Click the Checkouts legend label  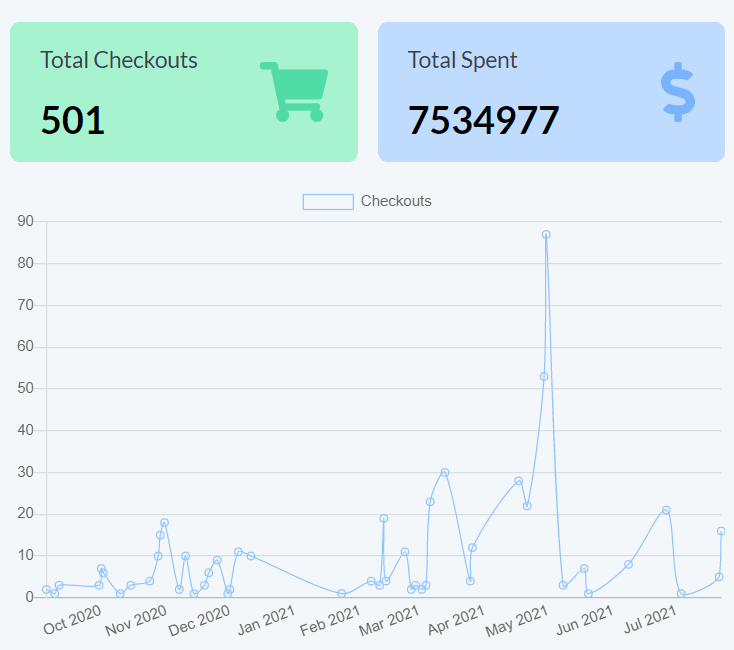(396, 201)
